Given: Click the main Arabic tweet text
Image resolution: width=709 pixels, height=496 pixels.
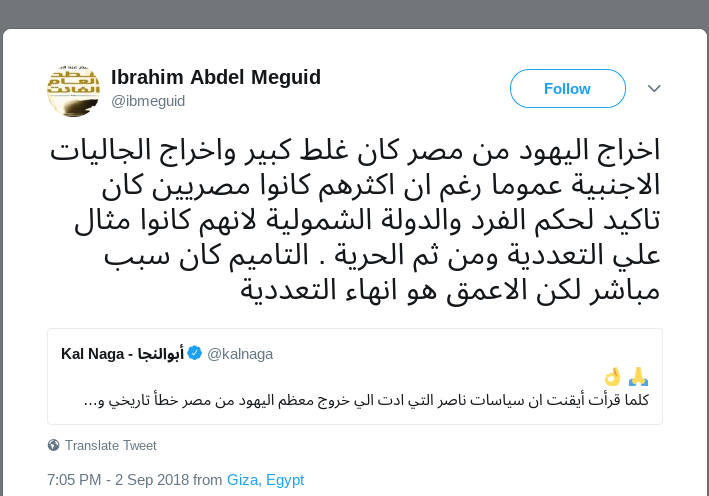Looking at the screenshot, I should tap(354, 220).
